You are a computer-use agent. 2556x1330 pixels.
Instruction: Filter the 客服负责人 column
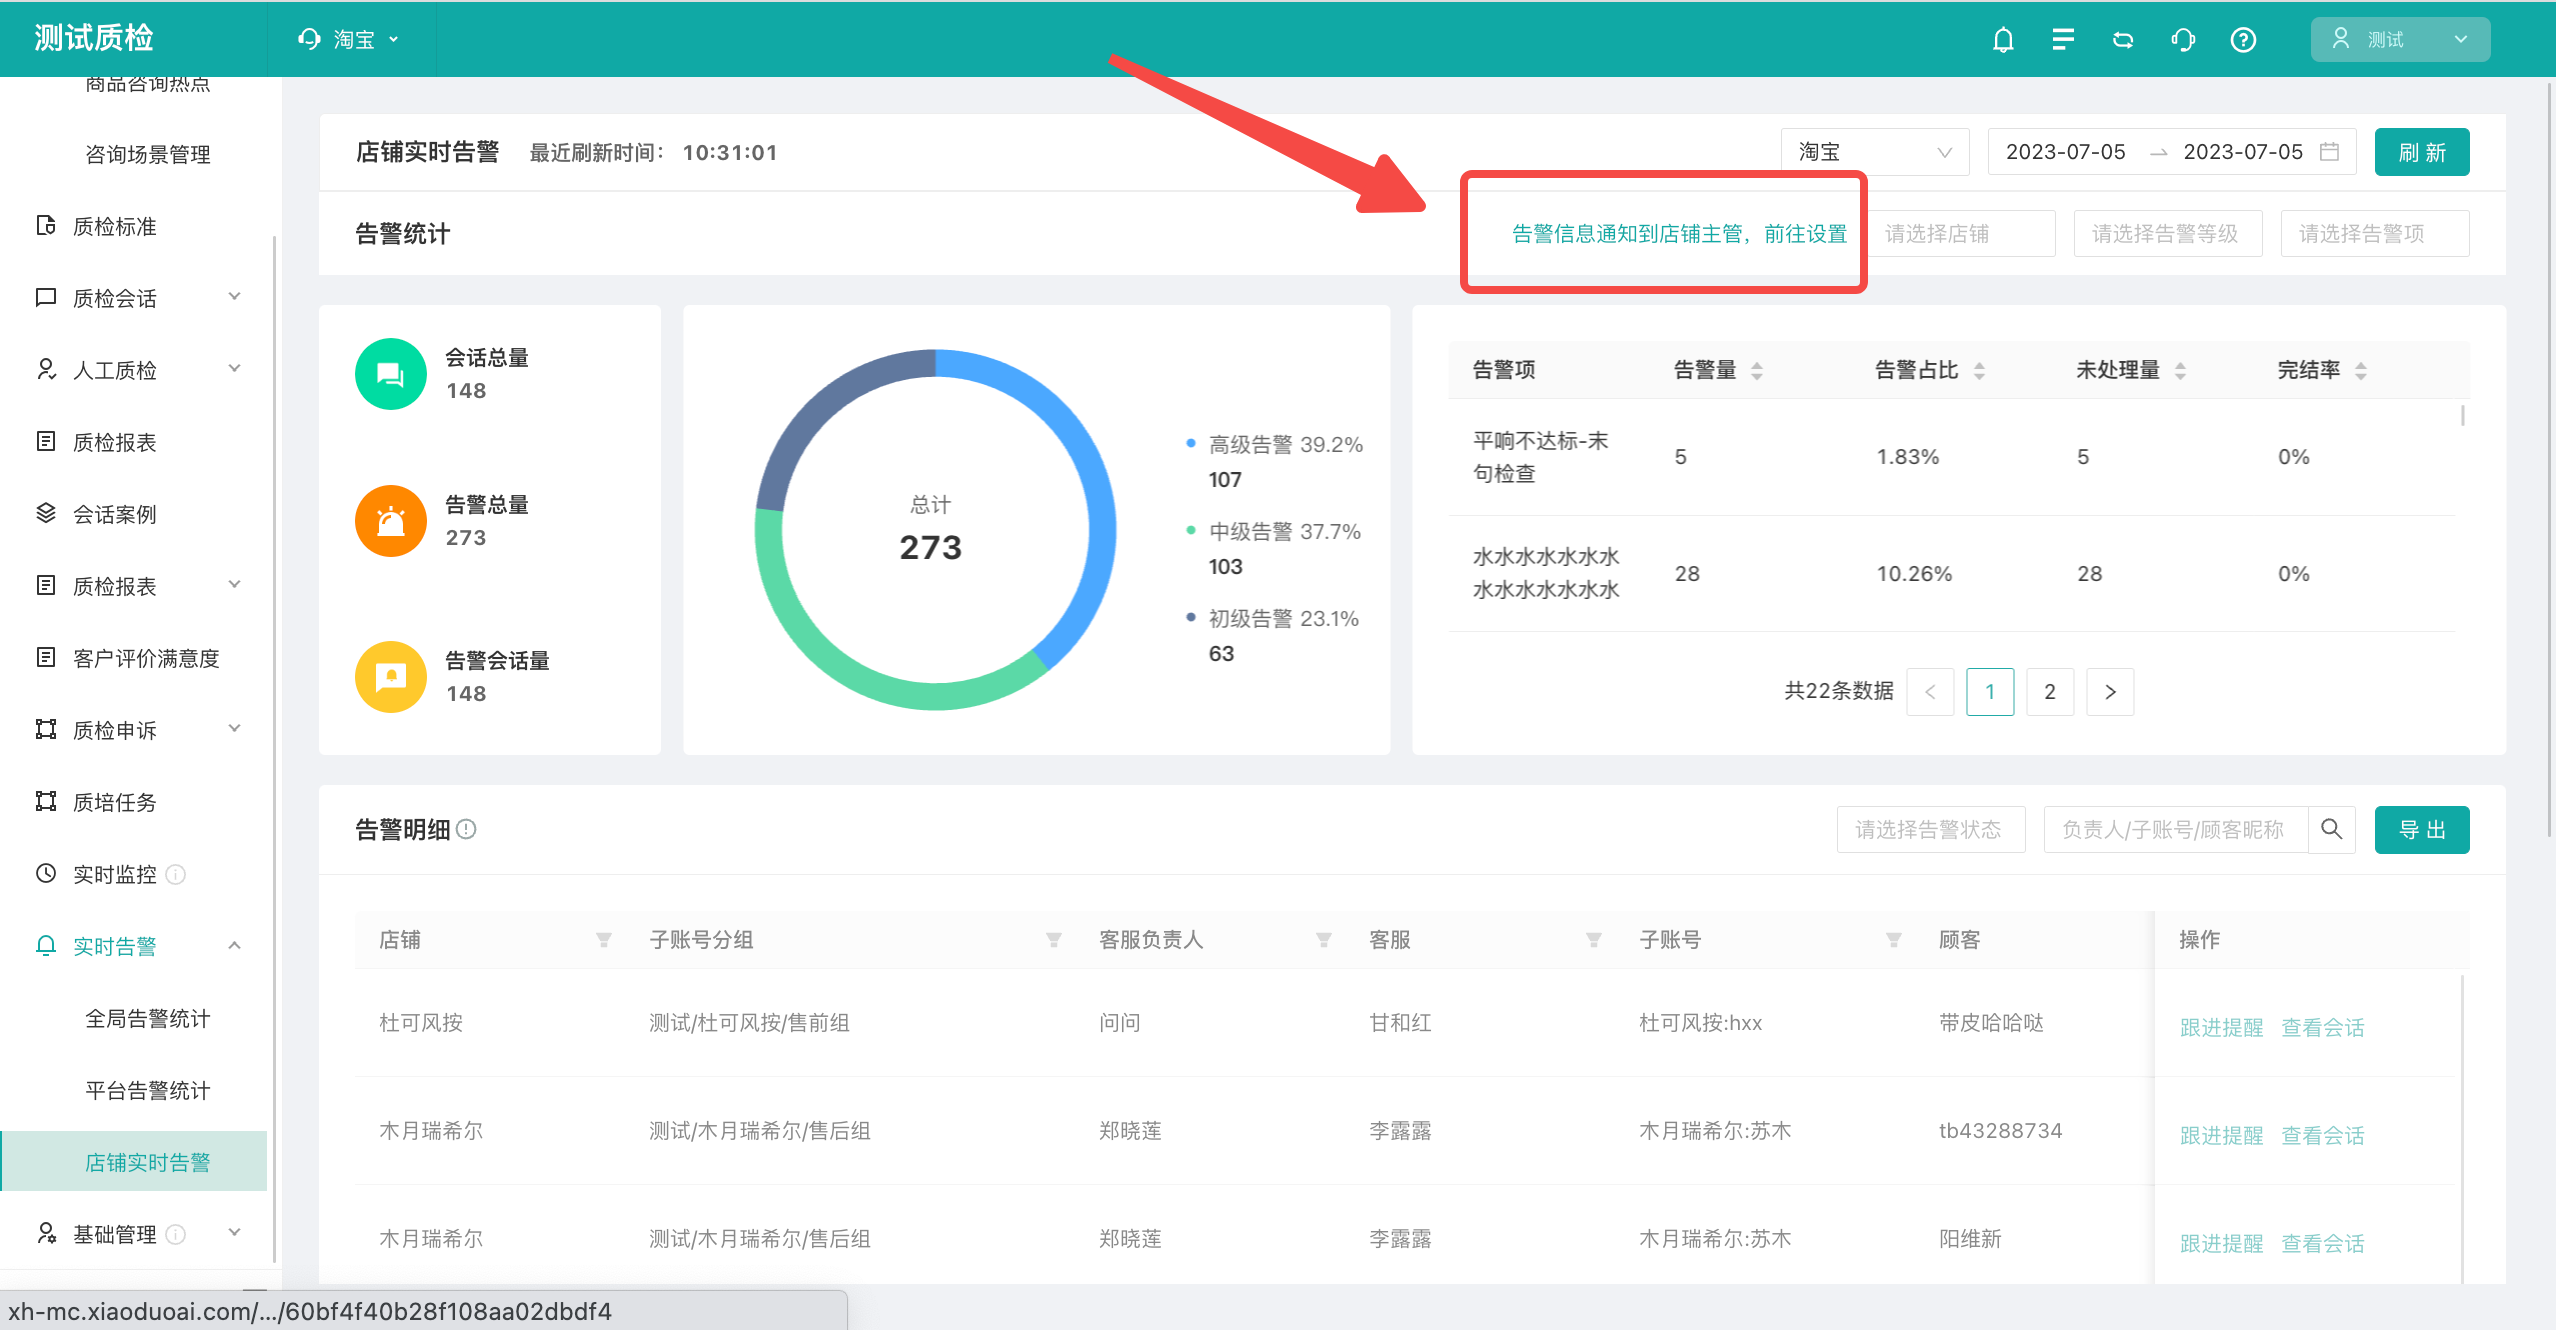coord(1324,940)
